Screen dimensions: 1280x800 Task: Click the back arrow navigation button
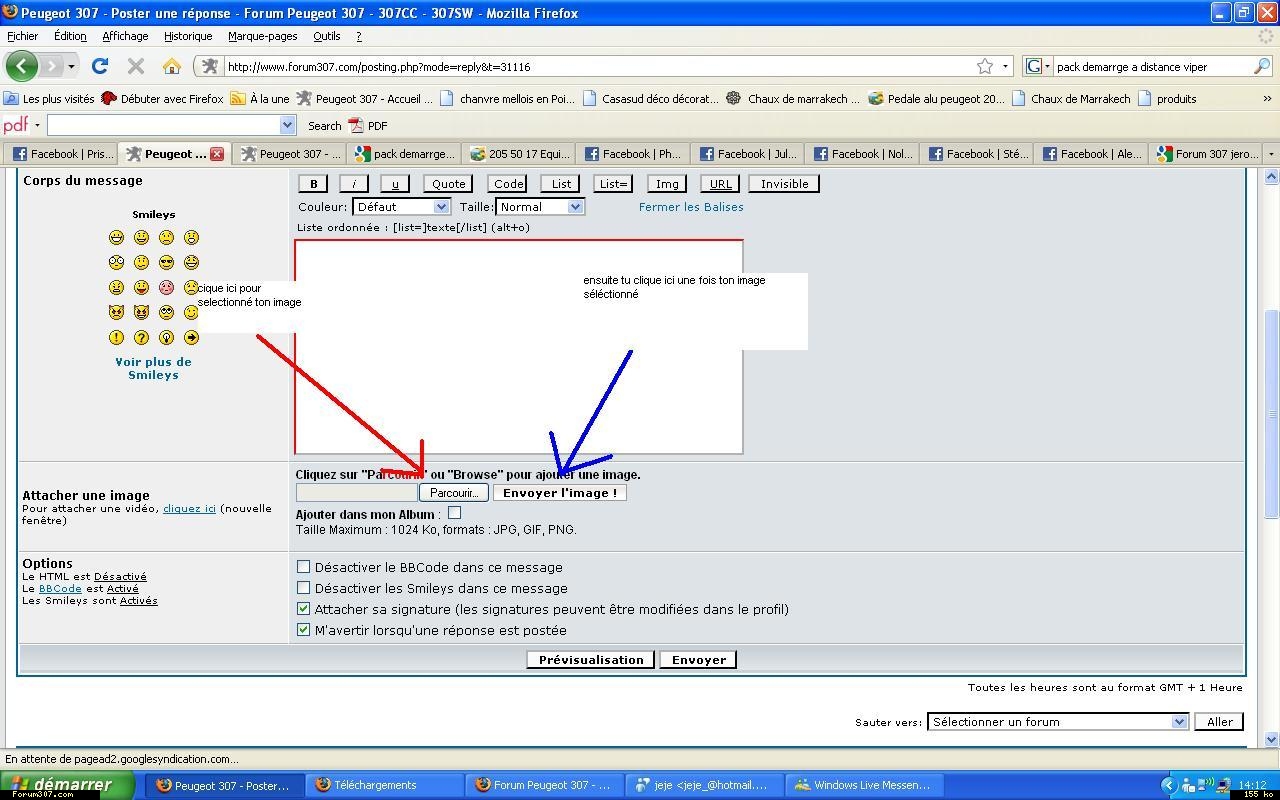click(x=21, y=66)
